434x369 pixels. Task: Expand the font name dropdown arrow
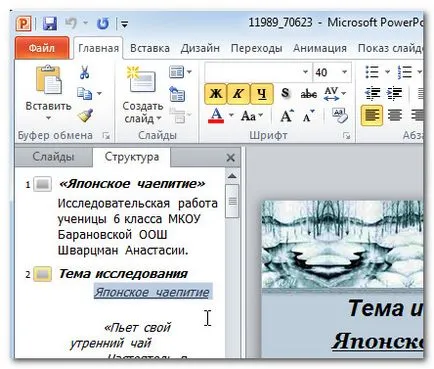coord(305,72)
